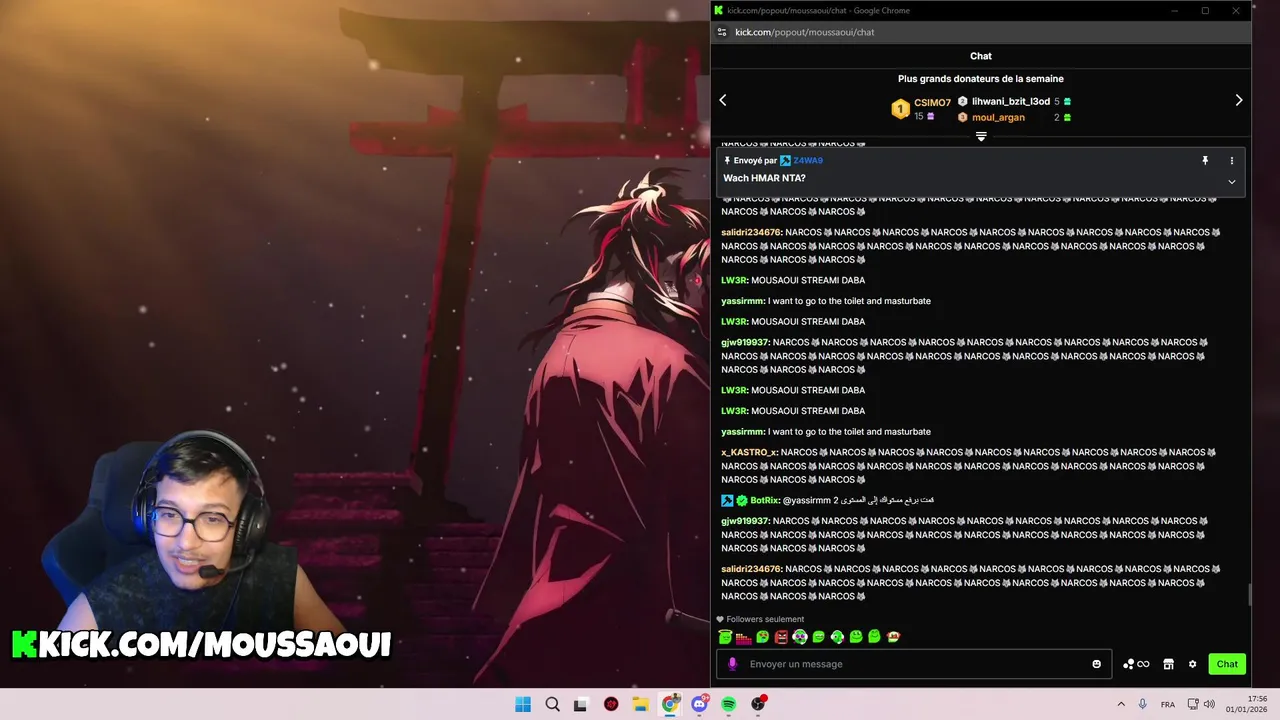Click Chrome site info icon by URL
Viewport: 1280px width, 720px height.
722,32
